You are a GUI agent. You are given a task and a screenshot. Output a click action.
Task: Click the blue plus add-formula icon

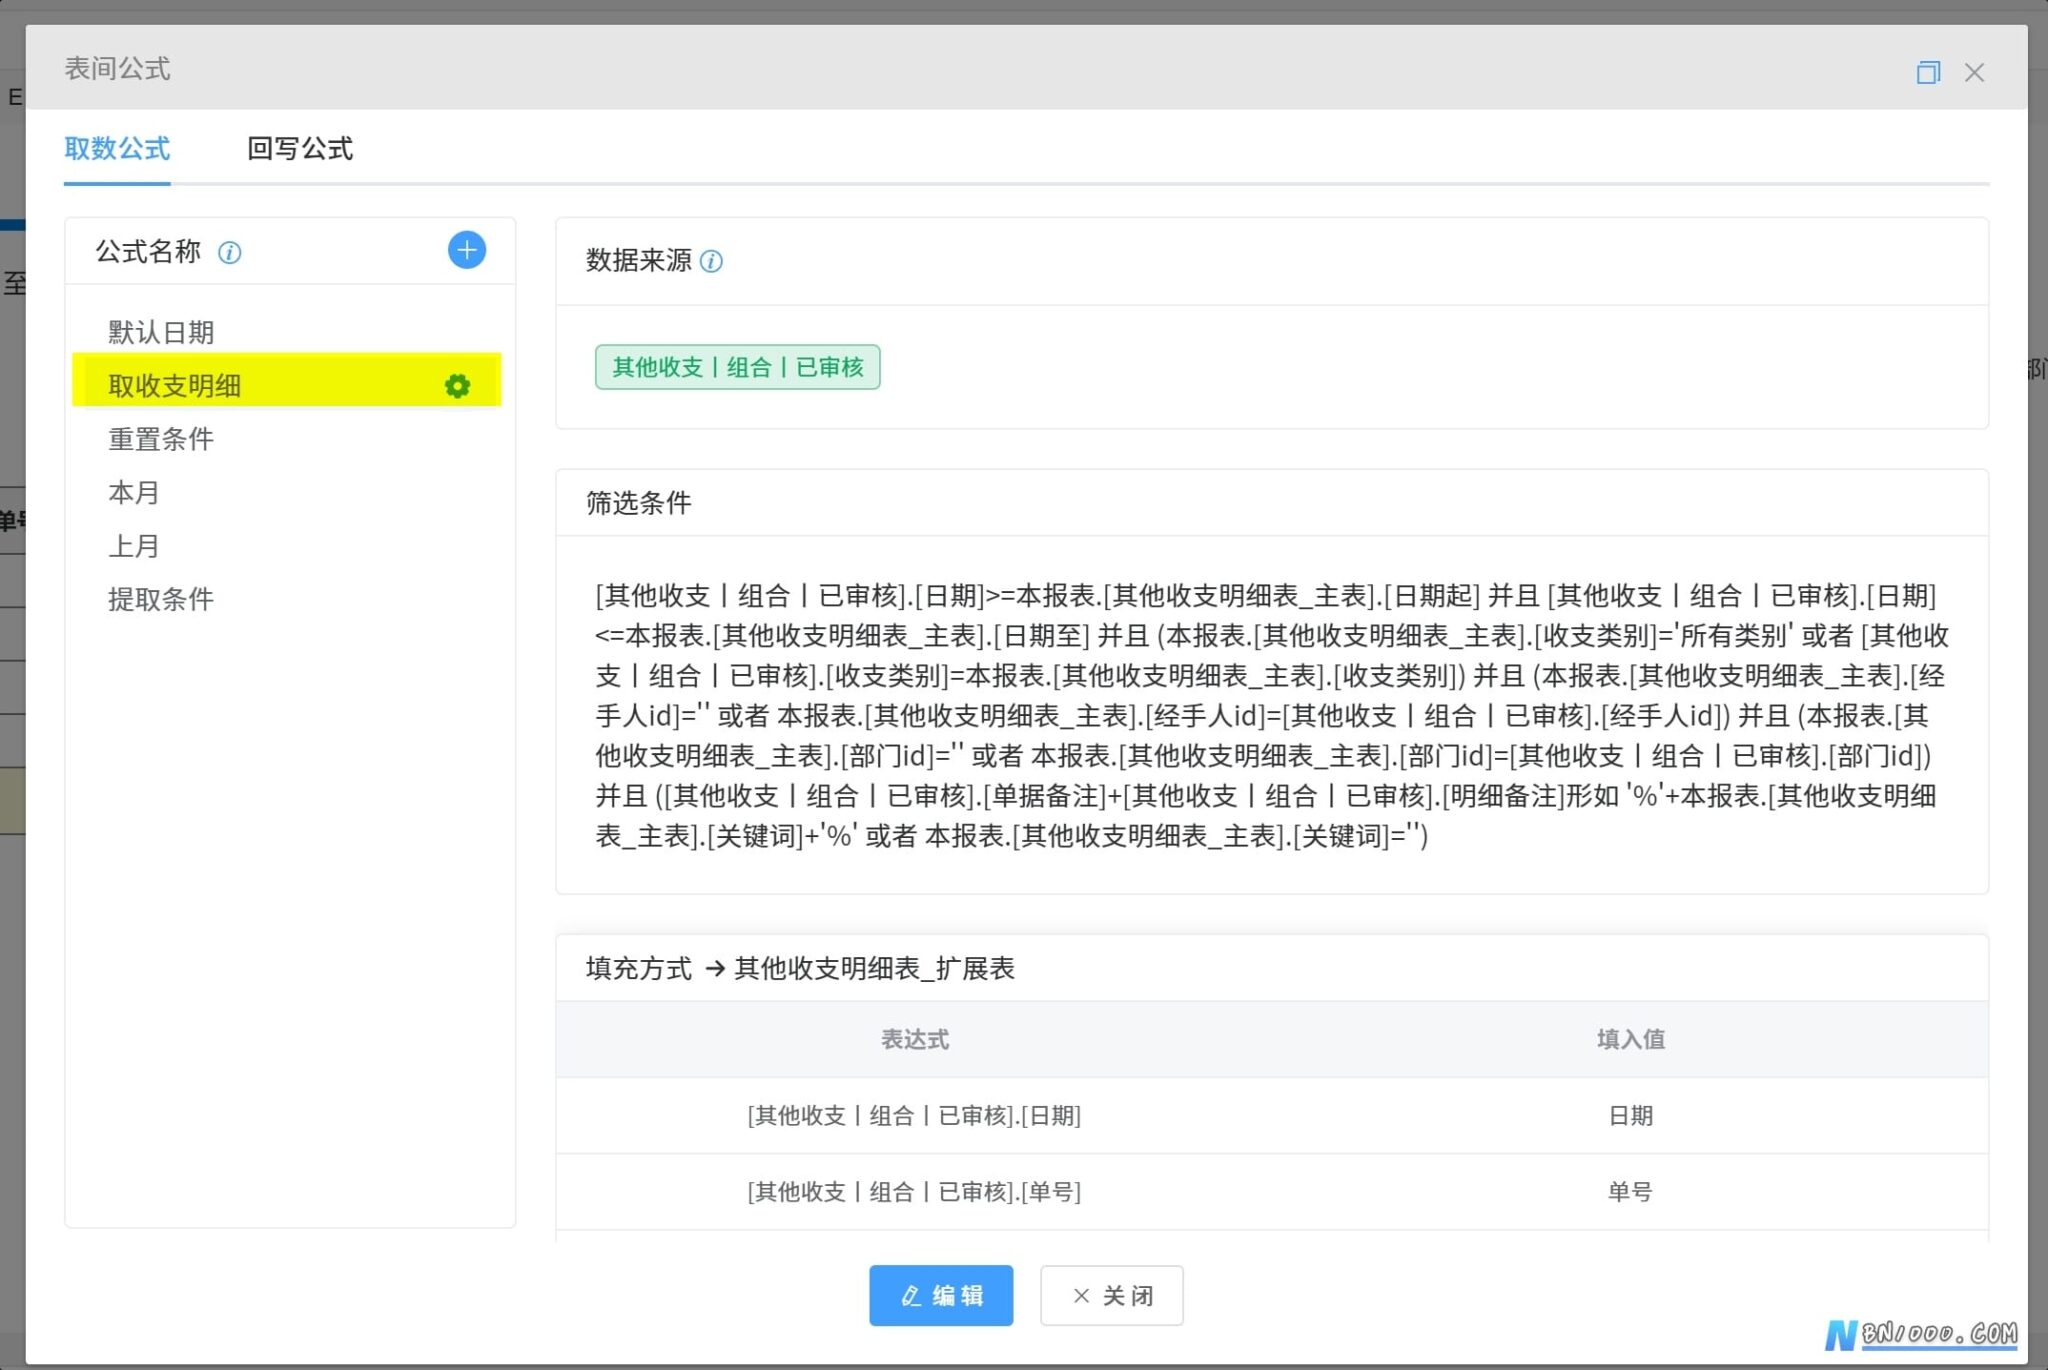466,250
